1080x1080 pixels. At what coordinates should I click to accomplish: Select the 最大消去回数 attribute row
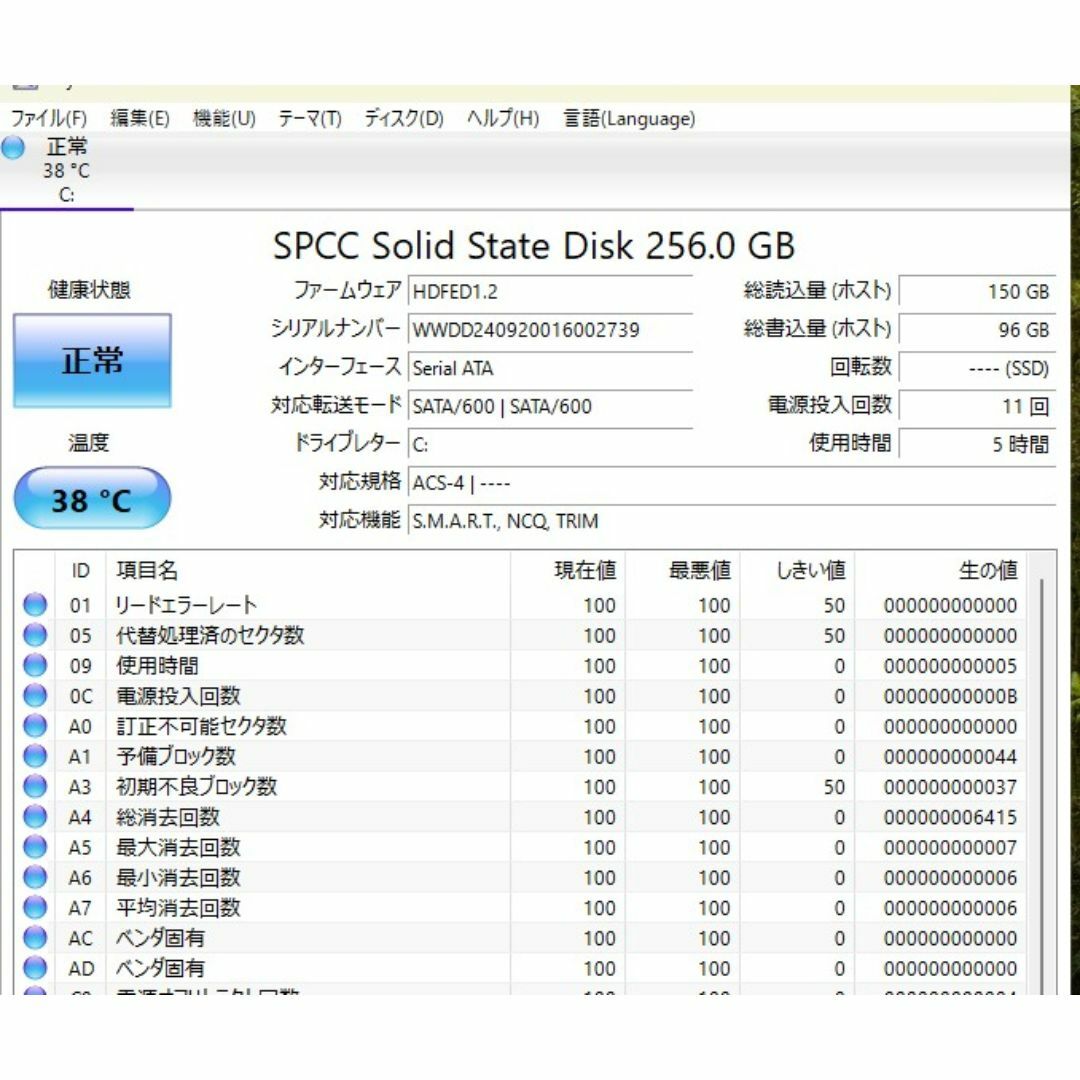click(x=521, y=847)
